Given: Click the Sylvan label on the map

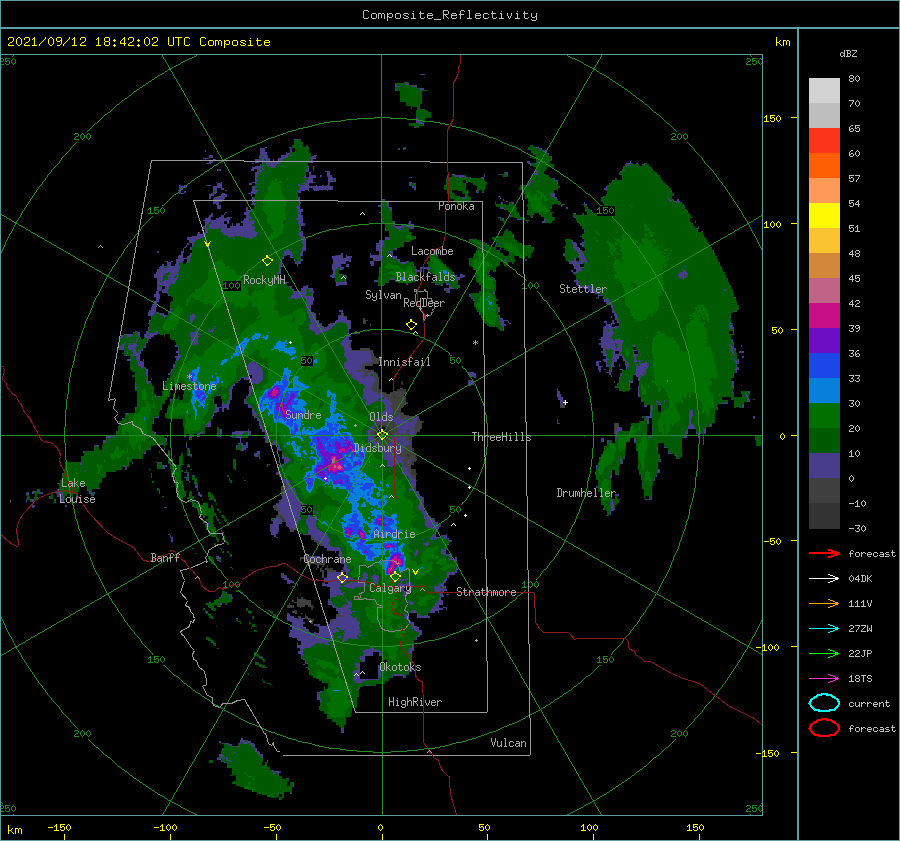Looking at the screenshot, I should click(383, 295).
